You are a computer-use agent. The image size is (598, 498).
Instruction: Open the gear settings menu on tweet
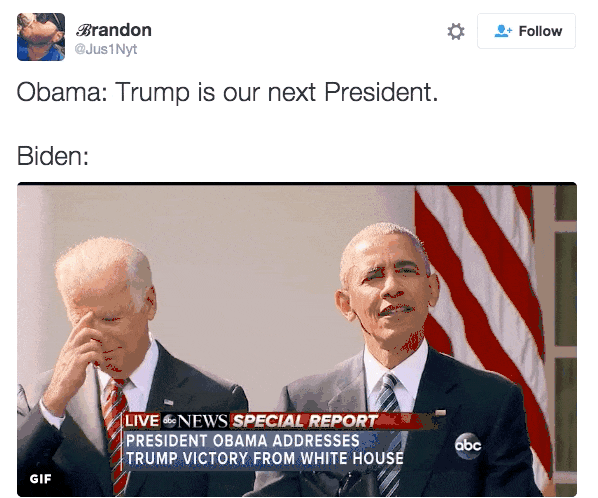pos(456,31)
